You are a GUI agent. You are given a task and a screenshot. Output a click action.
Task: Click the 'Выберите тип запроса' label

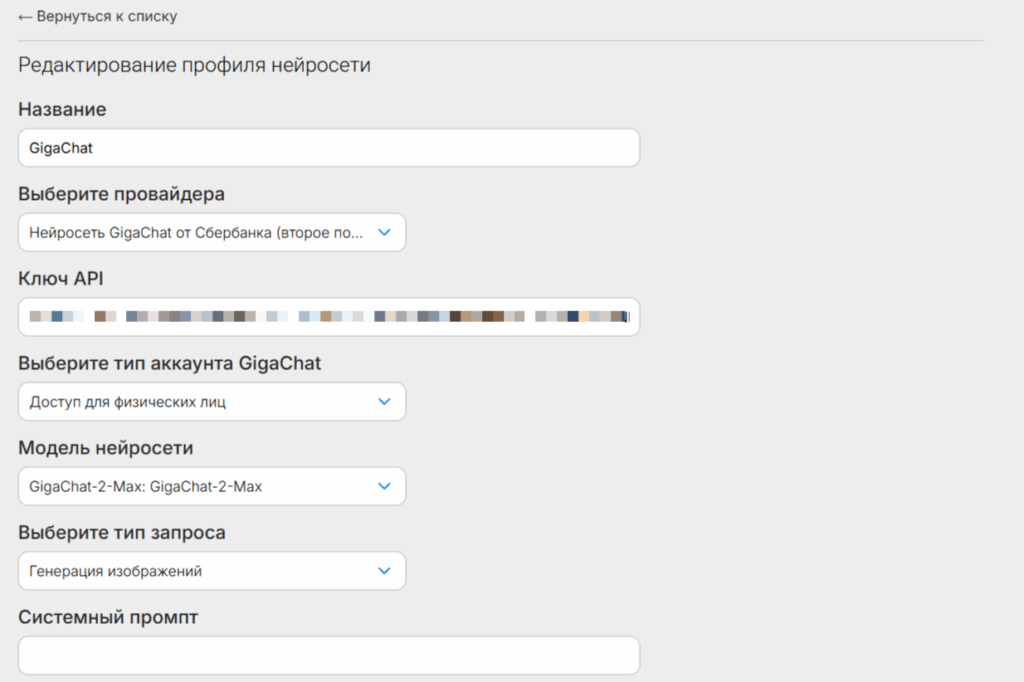tap(122, 533)
